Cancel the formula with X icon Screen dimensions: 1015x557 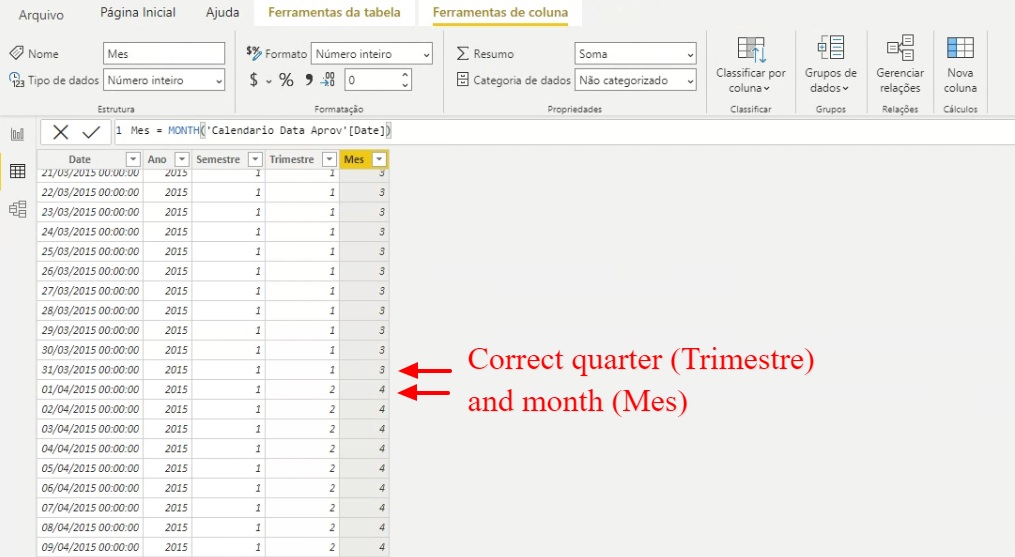point(60,132)
